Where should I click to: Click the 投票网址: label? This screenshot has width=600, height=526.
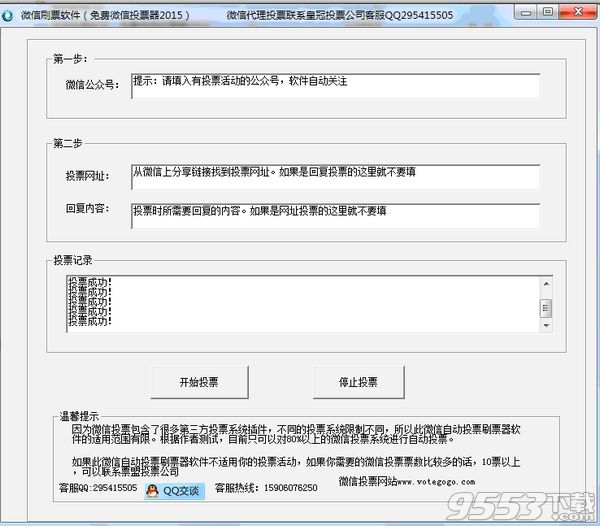tap(88, 176)
